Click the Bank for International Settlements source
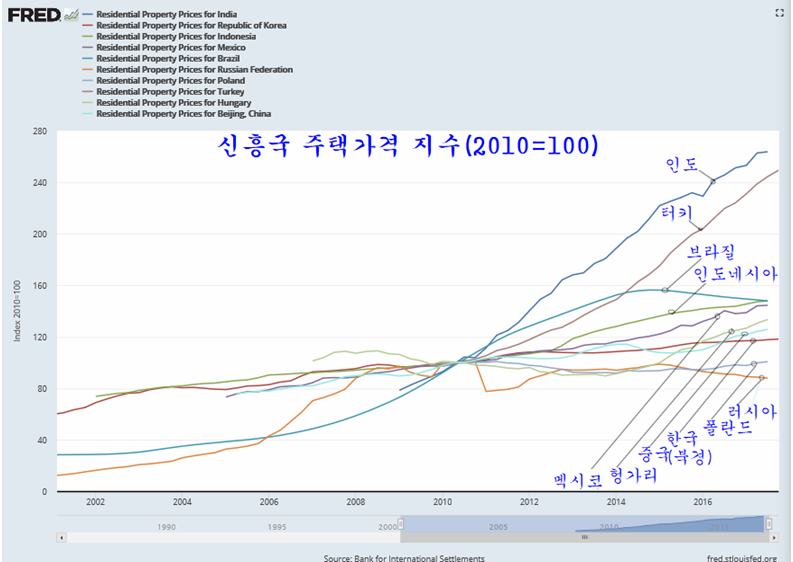Viewport: 793px width, 562px height. [404, 557]
